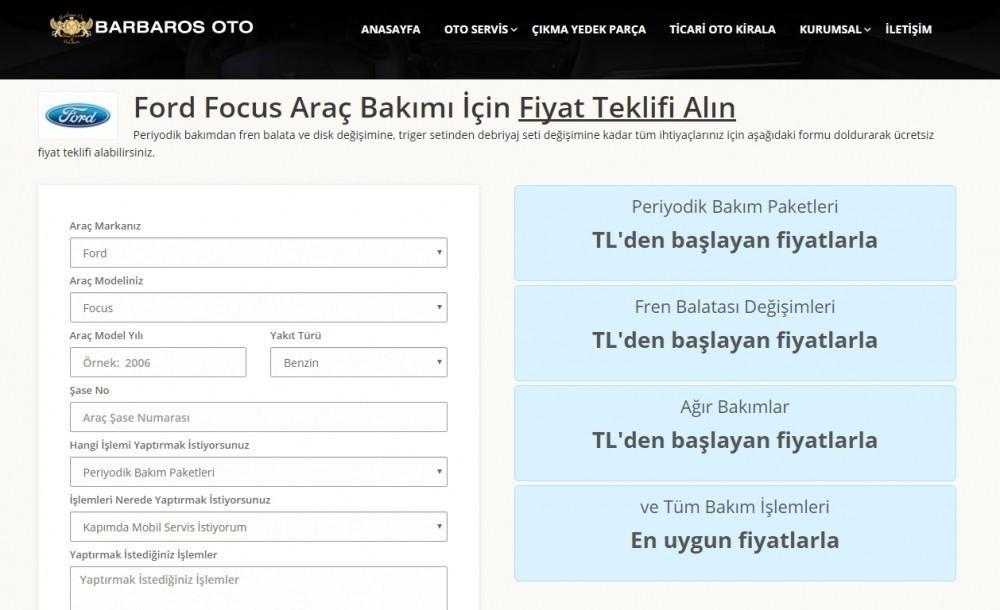The width and height of the screenshot is (1000, 610).
Task: Focus the Araç Model Yılı field
Action: click(x=158, y=362)
